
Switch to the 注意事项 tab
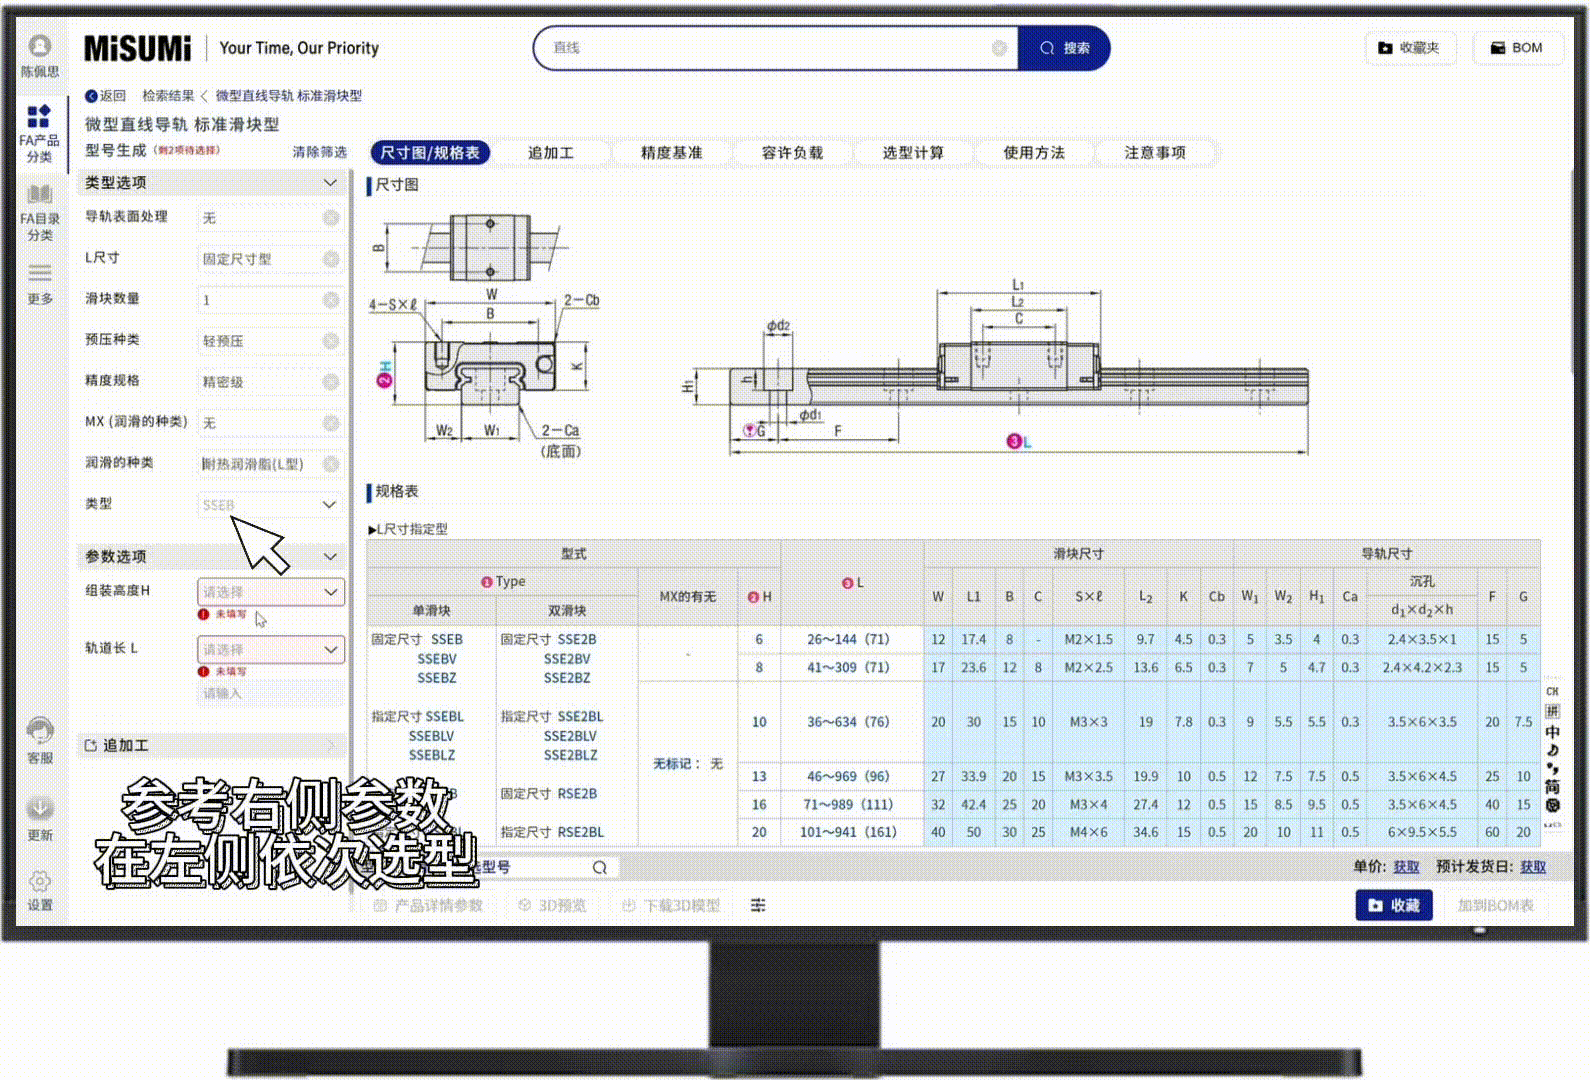pyautogui.click(x=1155, y=153)
